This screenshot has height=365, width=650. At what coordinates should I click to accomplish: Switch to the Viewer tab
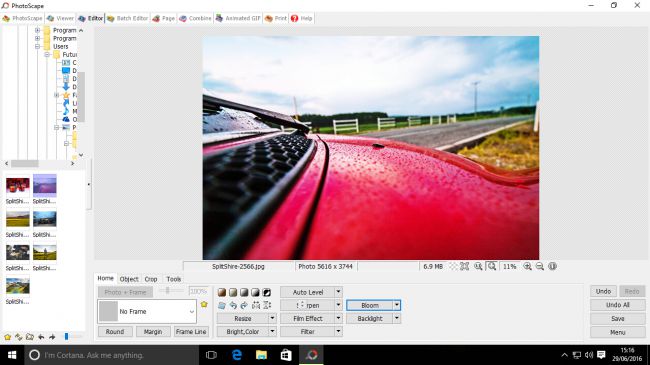pyautogui.click(x=61, y=18)
